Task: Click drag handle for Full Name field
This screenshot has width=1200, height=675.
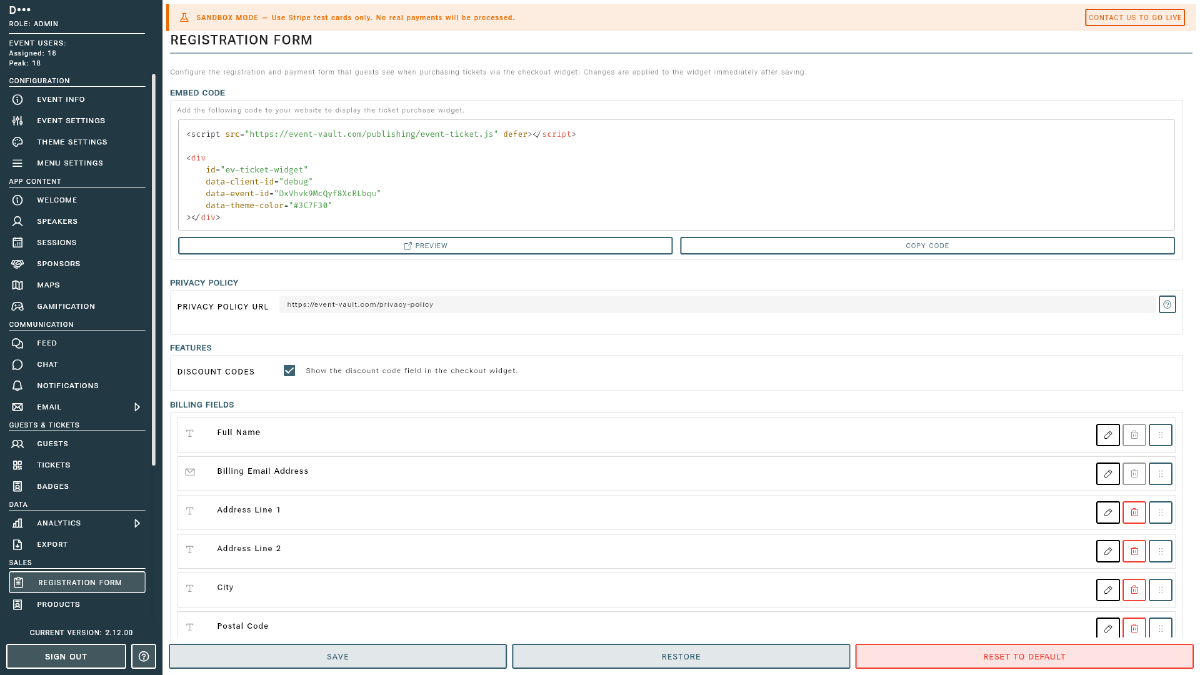Action: [x=1160, y=435]
